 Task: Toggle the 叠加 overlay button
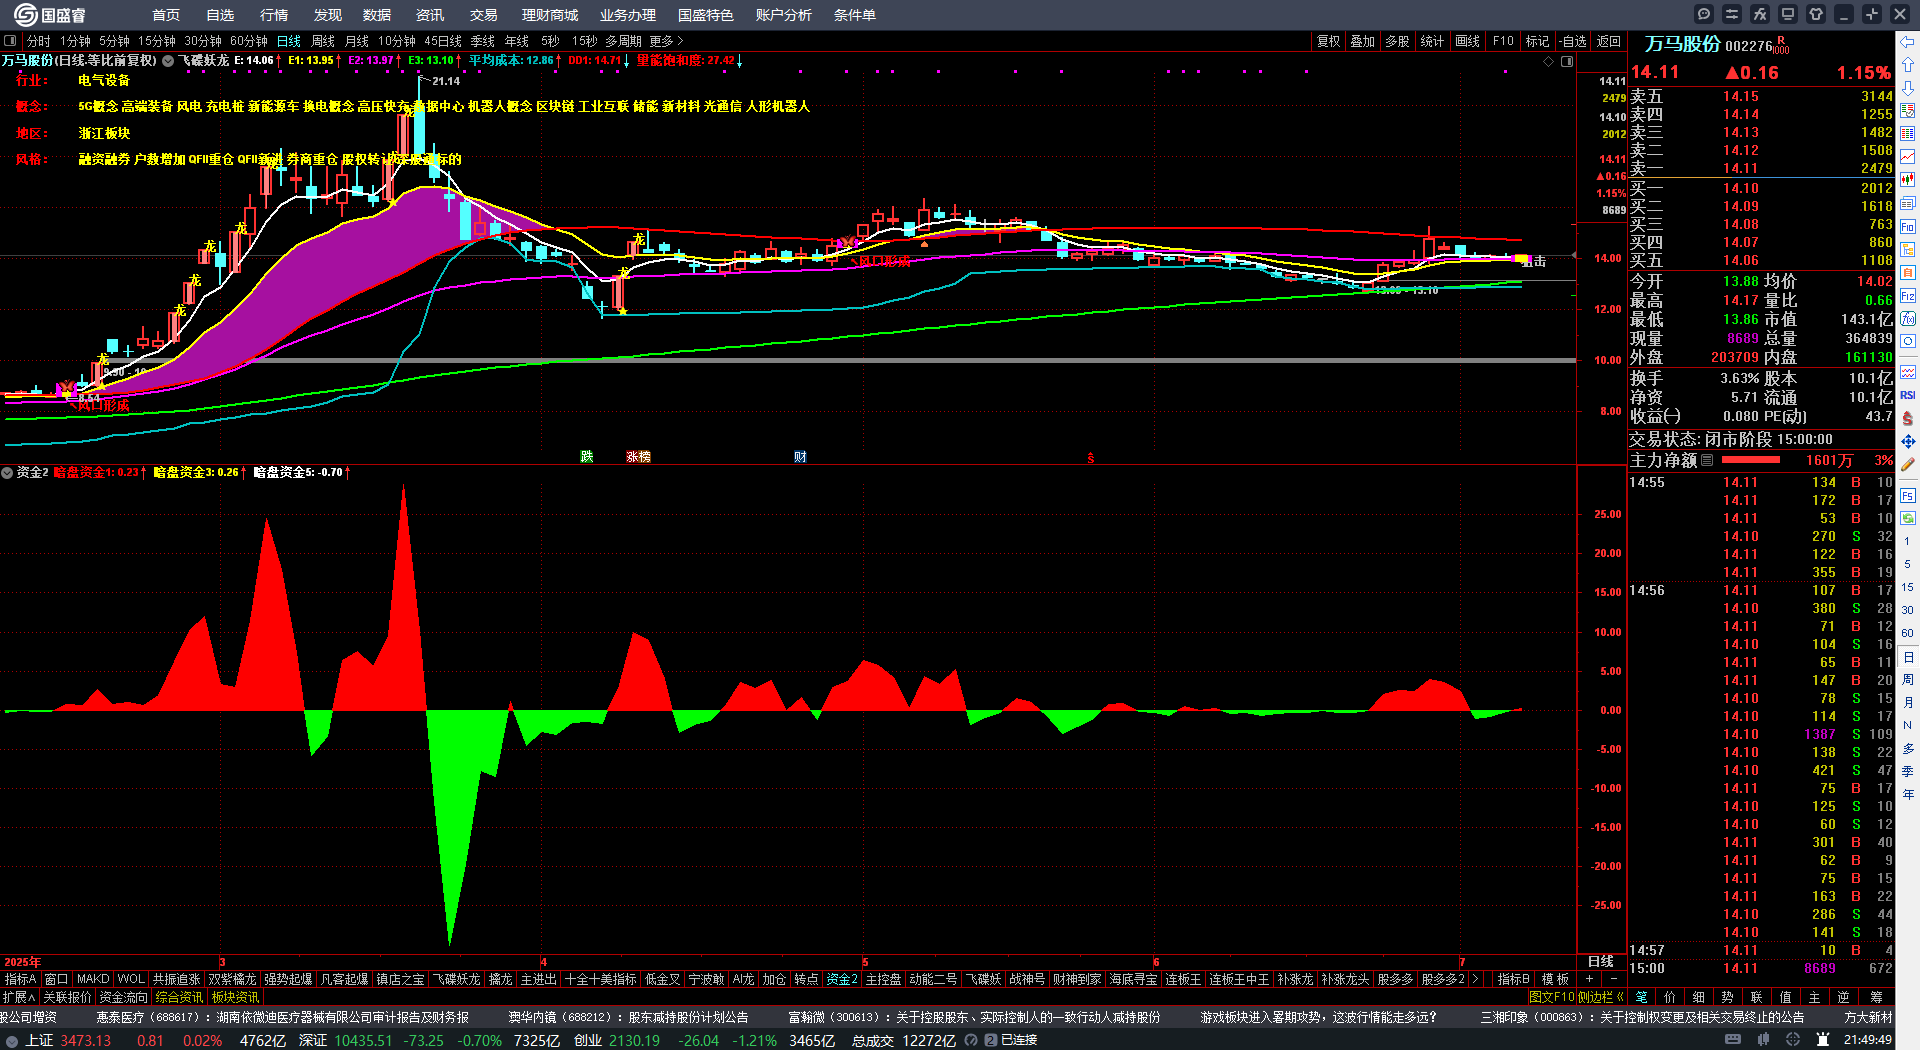1362,41
